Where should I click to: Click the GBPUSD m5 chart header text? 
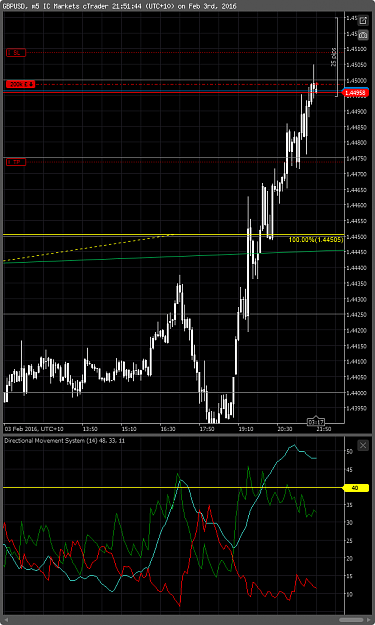click(x=119, y=6)
